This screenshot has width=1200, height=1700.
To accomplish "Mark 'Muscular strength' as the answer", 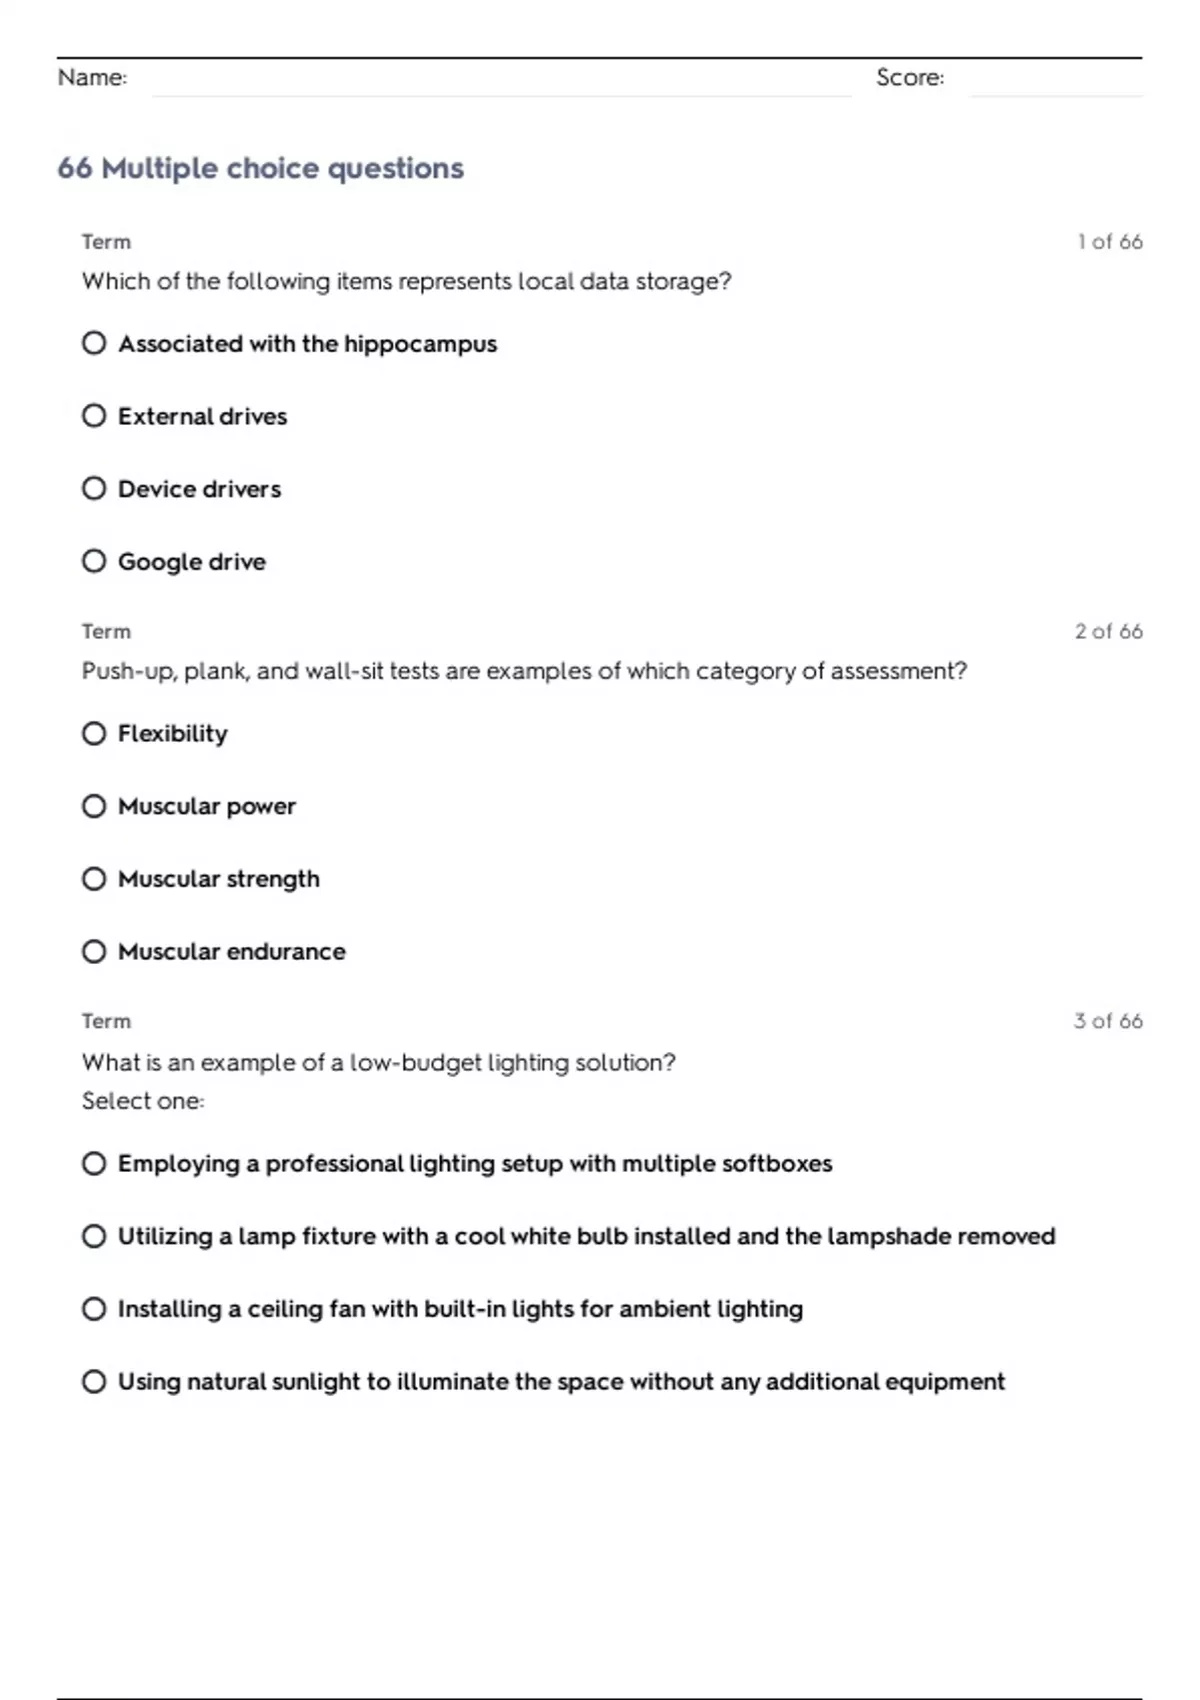I will tap(94, 879).
